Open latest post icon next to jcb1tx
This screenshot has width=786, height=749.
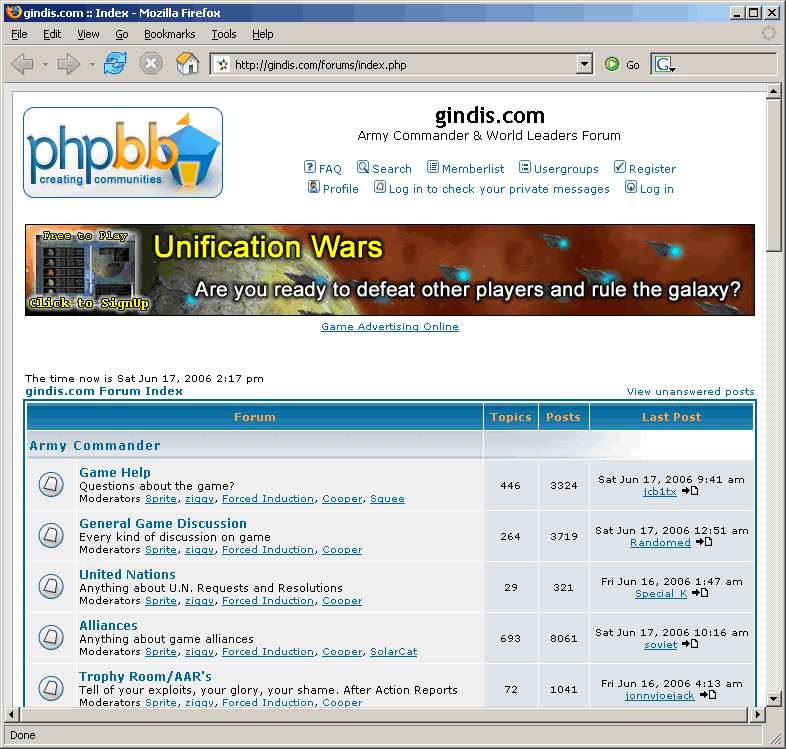690,491
